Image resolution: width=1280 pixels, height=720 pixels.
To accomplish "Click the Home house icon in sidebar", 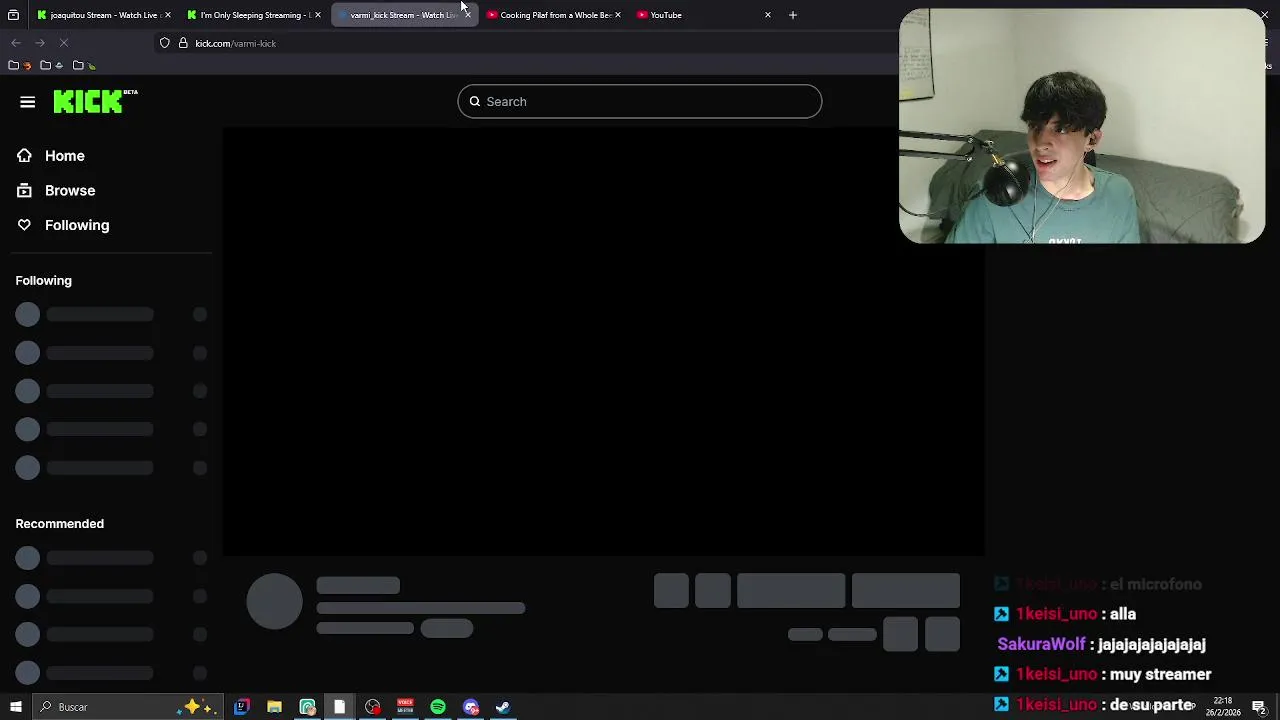I will pyautogui.click(x=24, y=156).
